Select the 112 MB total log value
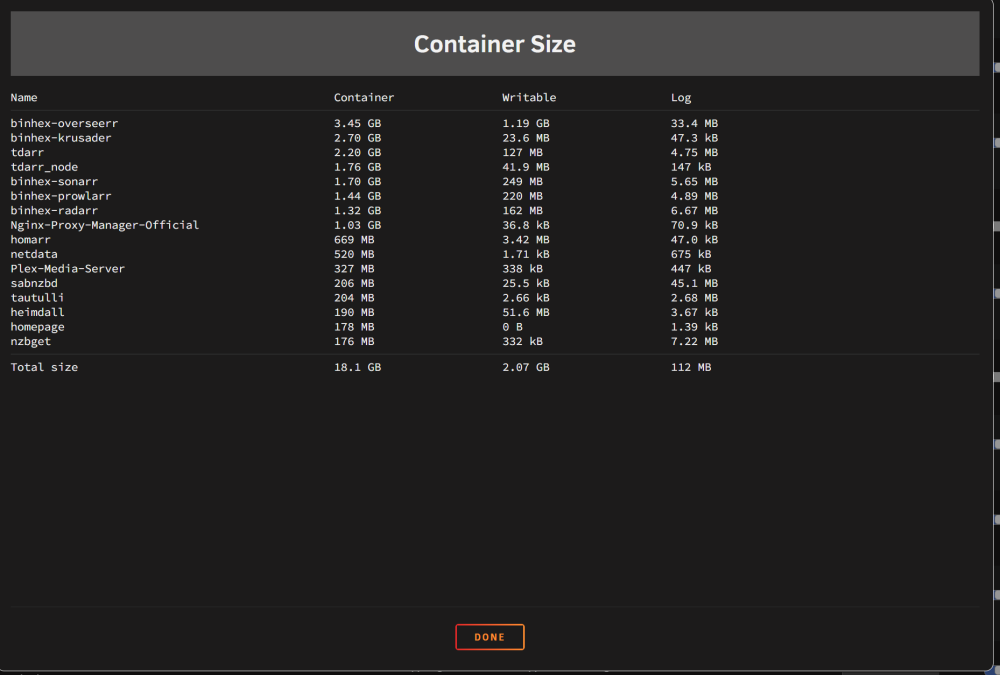 point(691,367)
